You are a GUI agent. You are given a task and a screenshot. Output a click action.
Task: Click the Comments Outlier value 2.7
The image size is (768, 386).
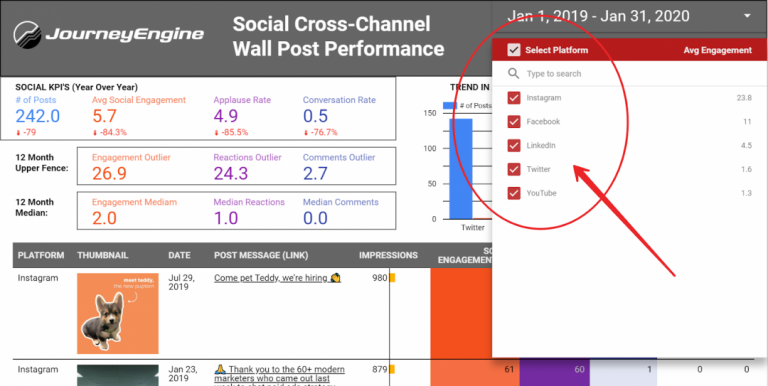[315, 173]
